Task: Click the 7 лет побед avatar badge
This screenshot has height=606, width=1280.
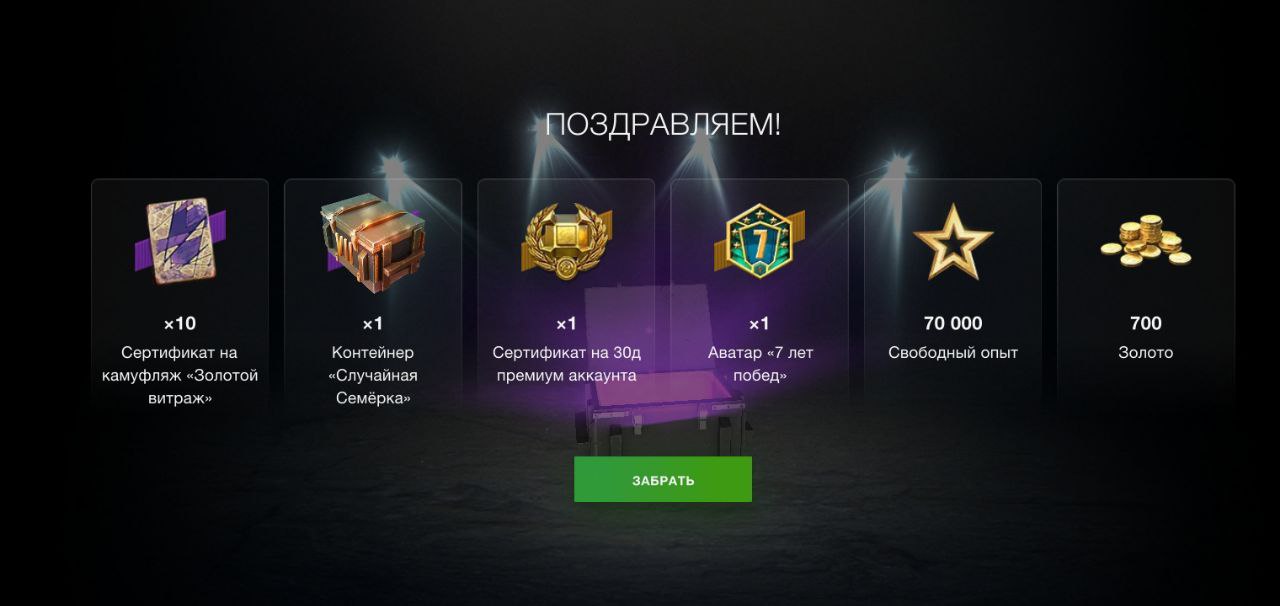Action: (x=759, y=240)
